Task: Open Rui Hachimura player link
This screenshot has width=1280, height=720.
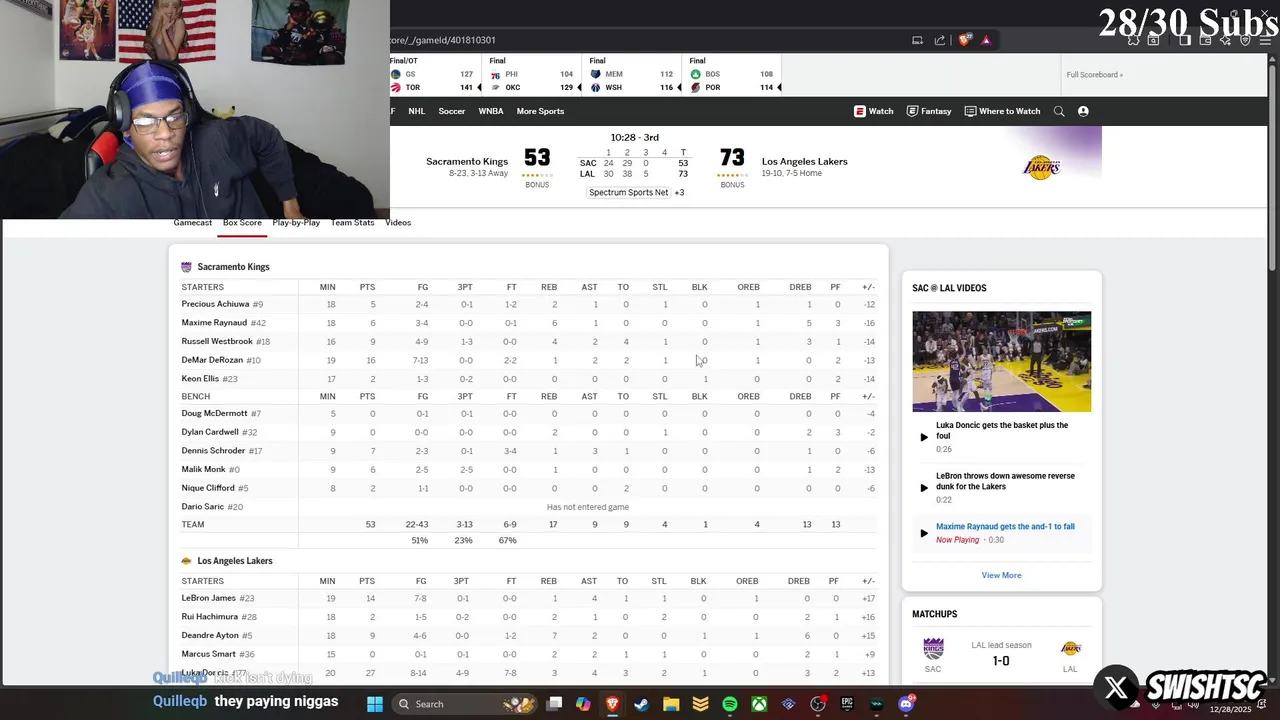Action: click(209, 617)
